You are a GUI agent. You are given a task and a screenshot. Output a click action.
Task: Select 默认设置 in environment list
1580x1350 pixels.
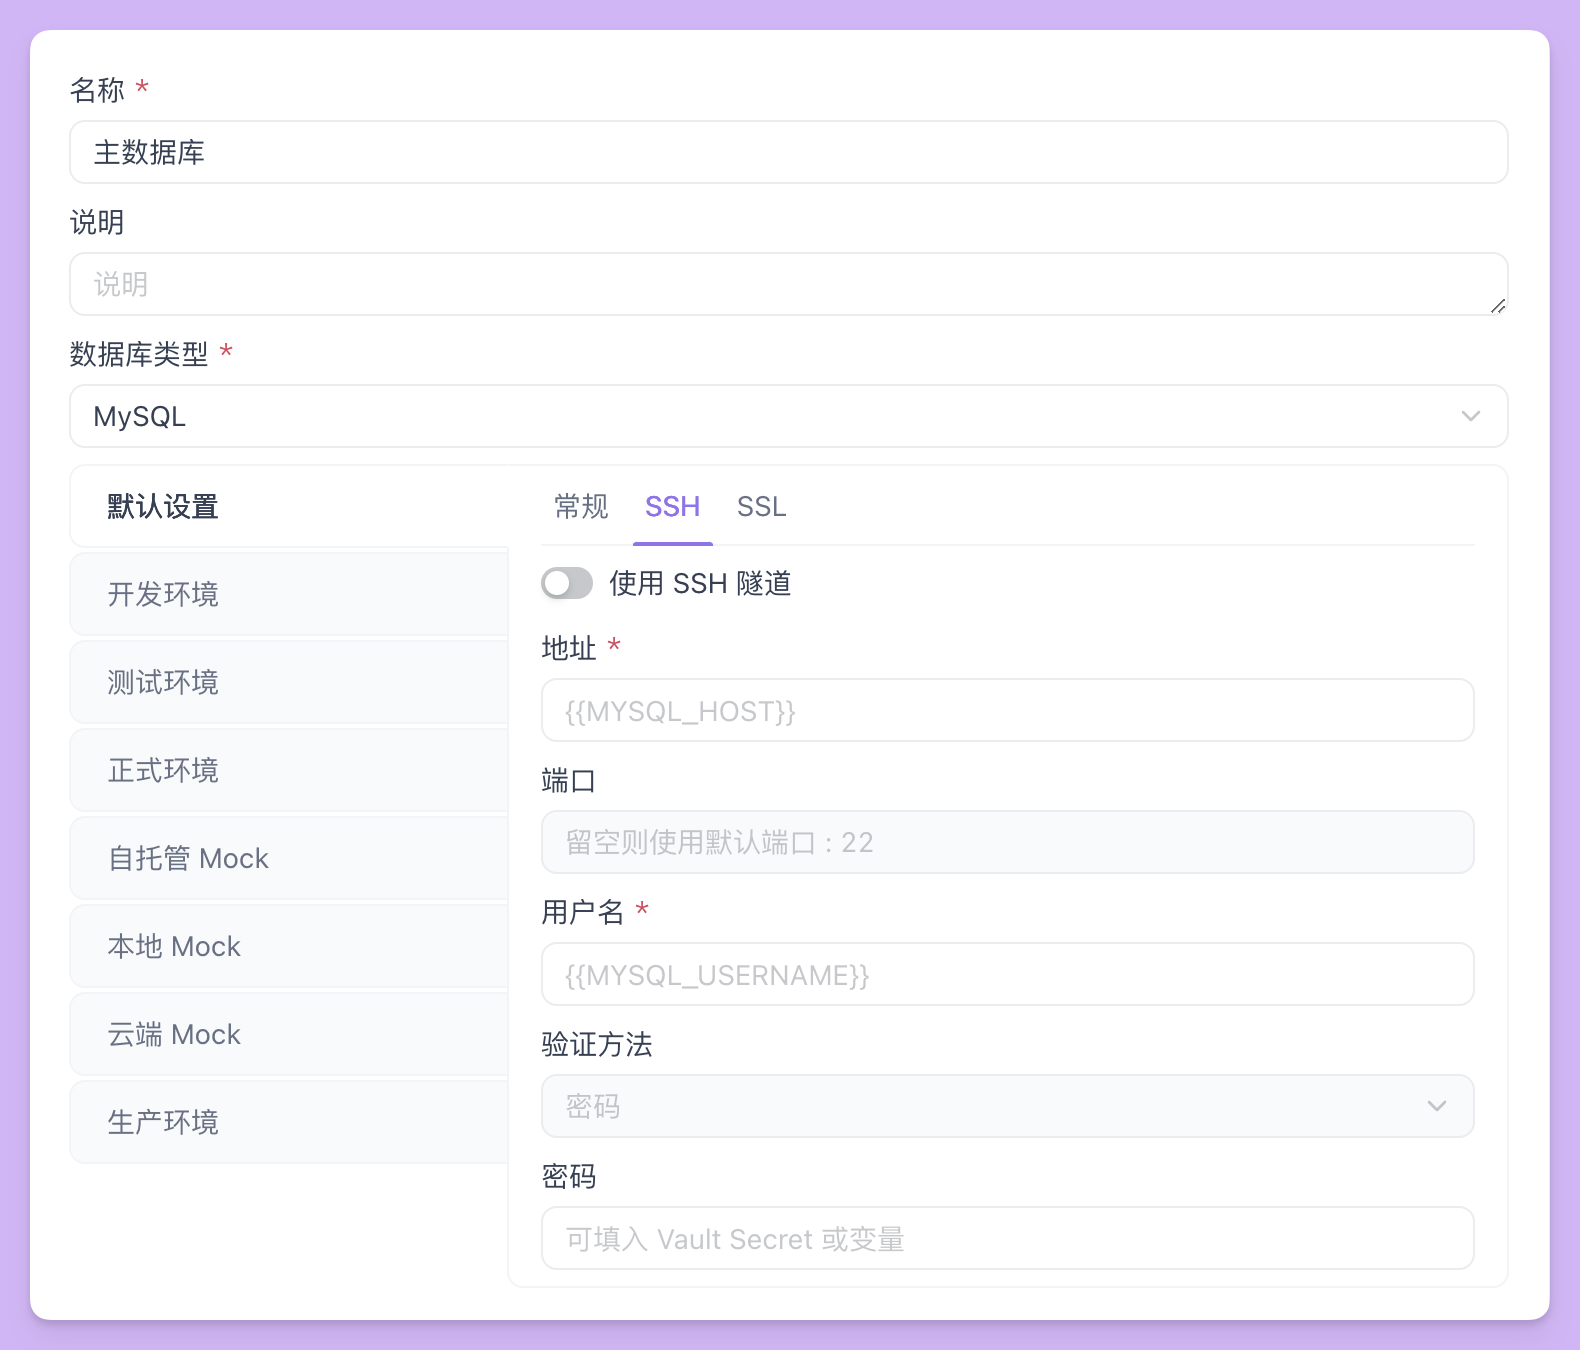click(x=289, y=506)
